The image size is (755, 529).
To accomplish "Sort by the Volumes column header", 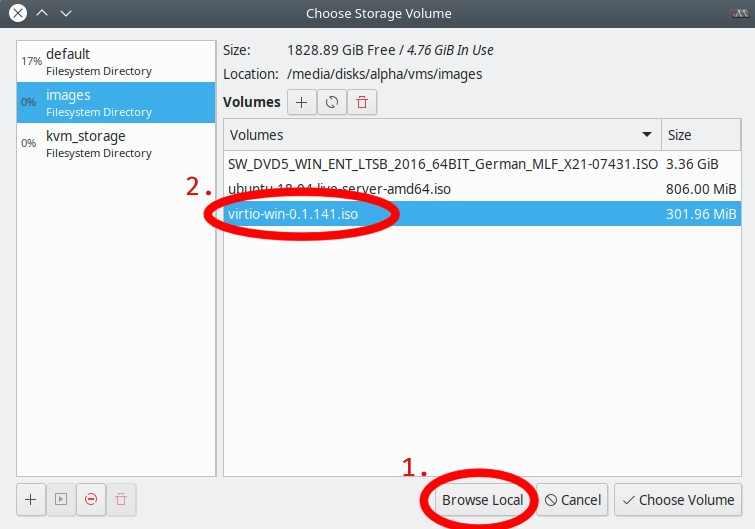I will [x=443, y=135].
